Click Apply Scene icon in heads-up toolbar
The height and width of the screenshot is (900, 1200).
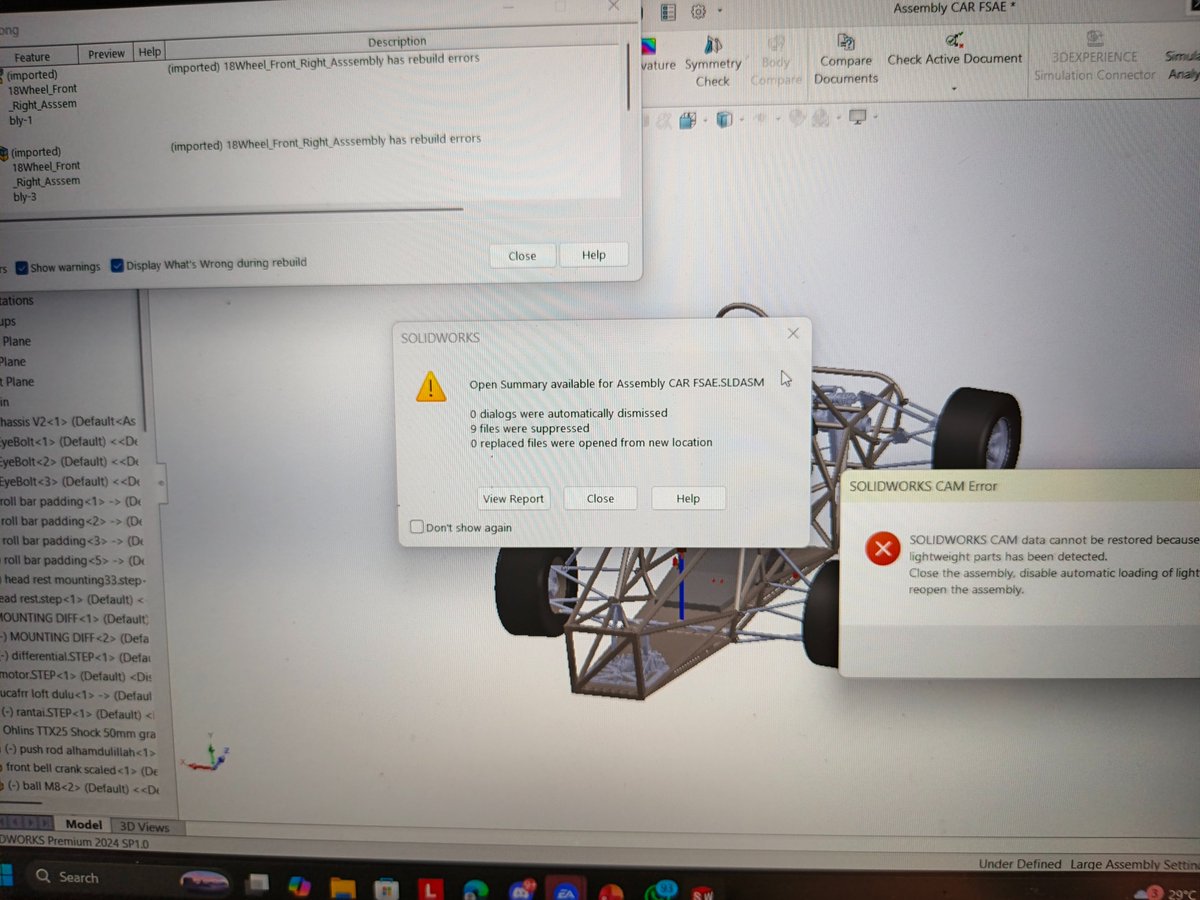[x=822, y=118]
